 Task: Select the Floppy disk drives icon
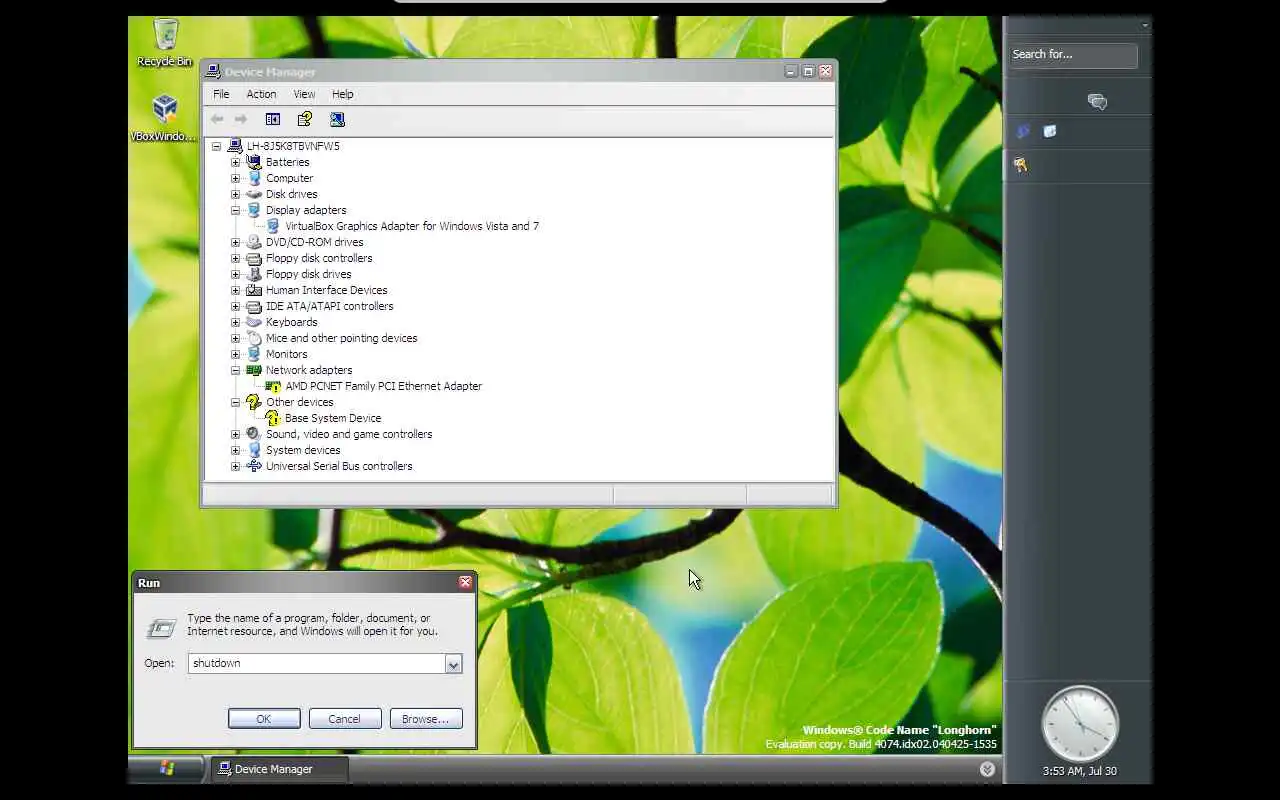pos(254,274)
